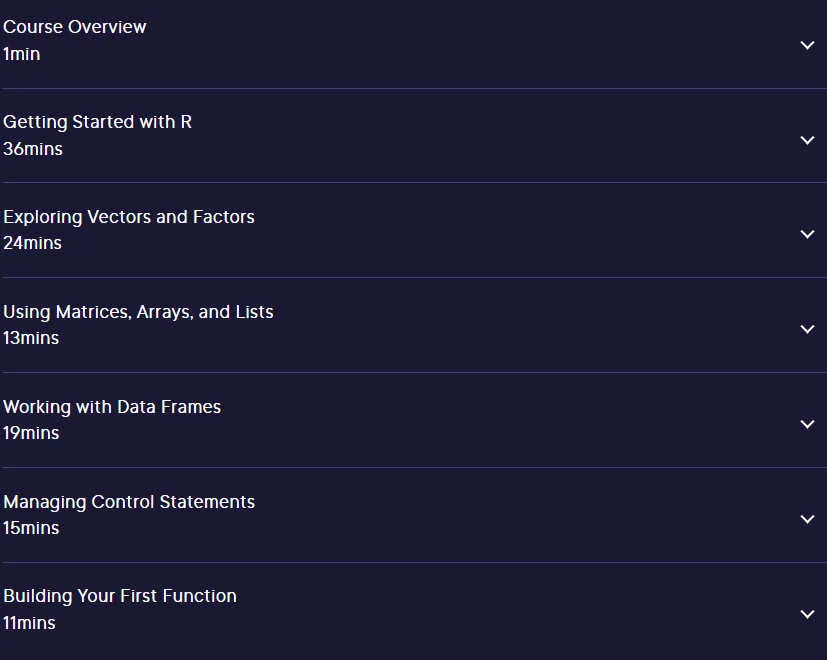Select Managing Control Statements module title

(x=129, y=502)
